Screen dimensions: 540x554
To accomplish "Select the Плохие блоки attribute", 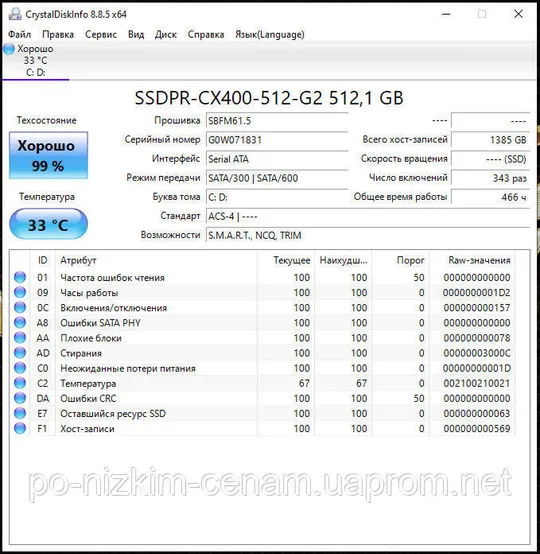I will coord(91,338).
